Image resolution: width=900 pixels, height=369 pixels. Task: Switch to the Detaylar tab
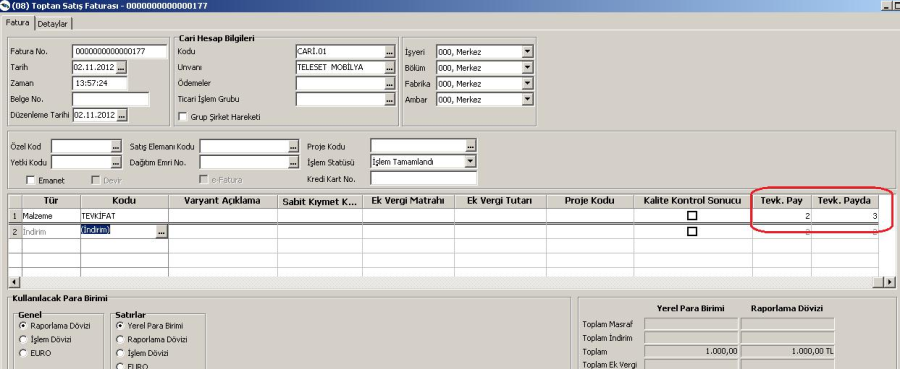53,24
